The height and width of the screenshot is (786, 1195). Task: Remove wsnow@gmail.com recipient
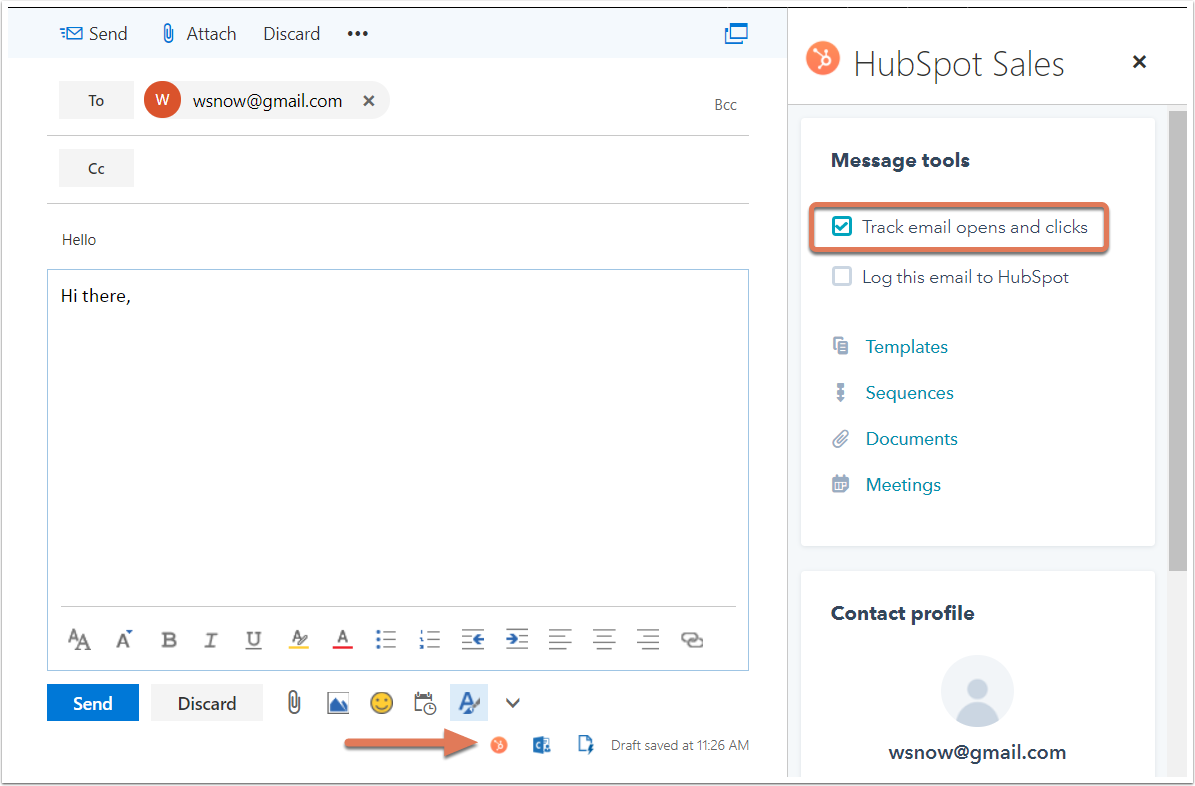point(369,101)
